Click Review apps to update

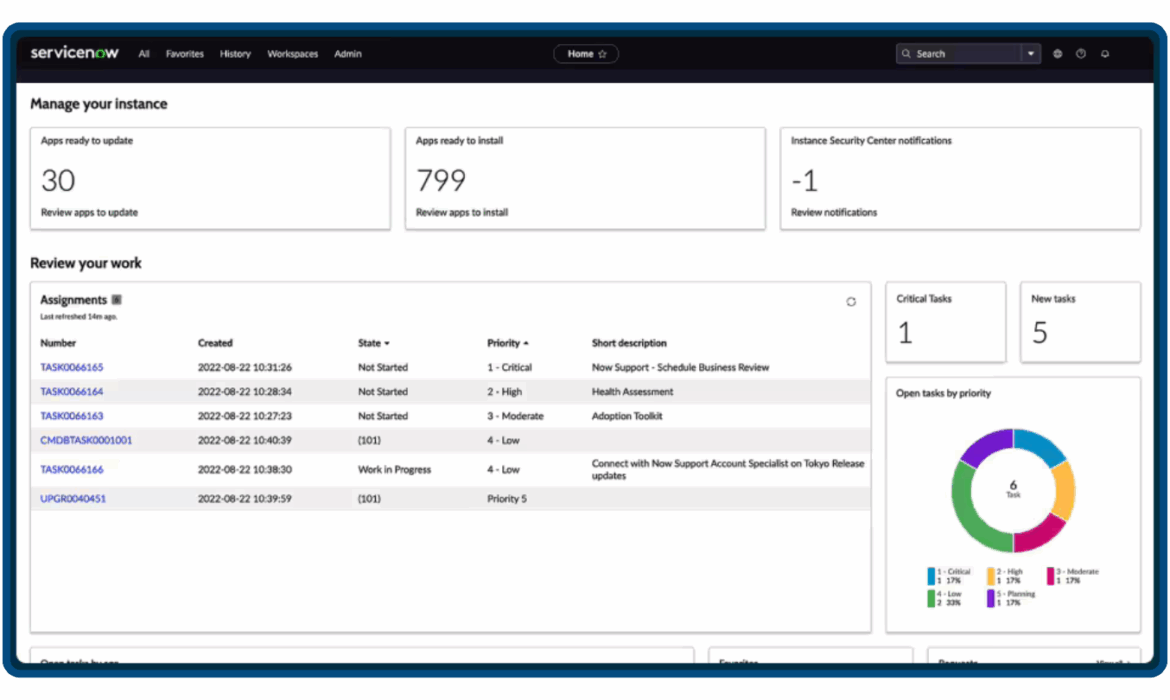90,212
